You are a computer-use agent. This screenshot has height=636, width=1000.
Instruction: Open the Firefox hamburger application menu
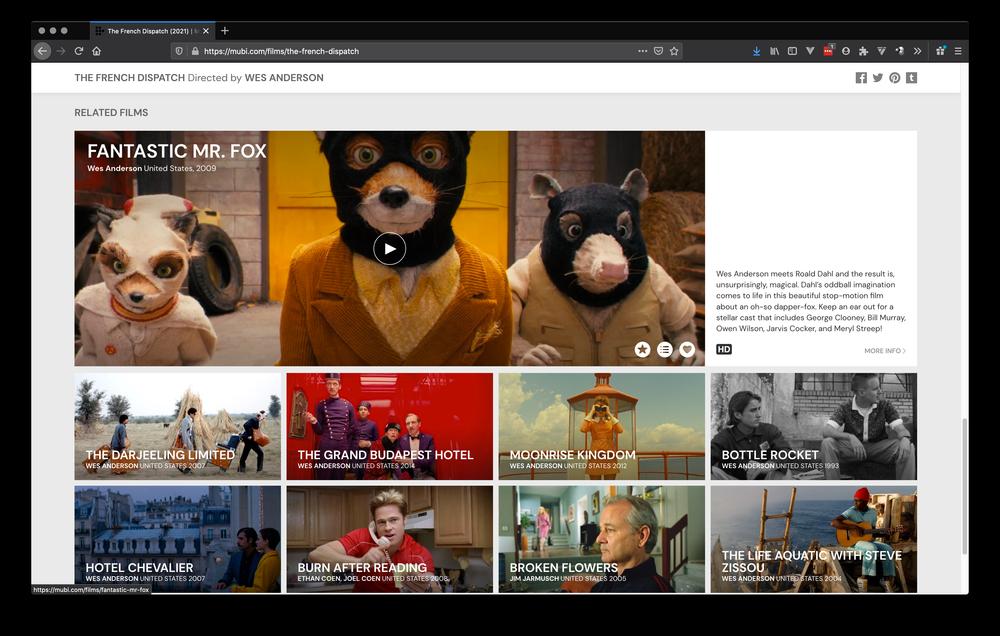point(958,51)
